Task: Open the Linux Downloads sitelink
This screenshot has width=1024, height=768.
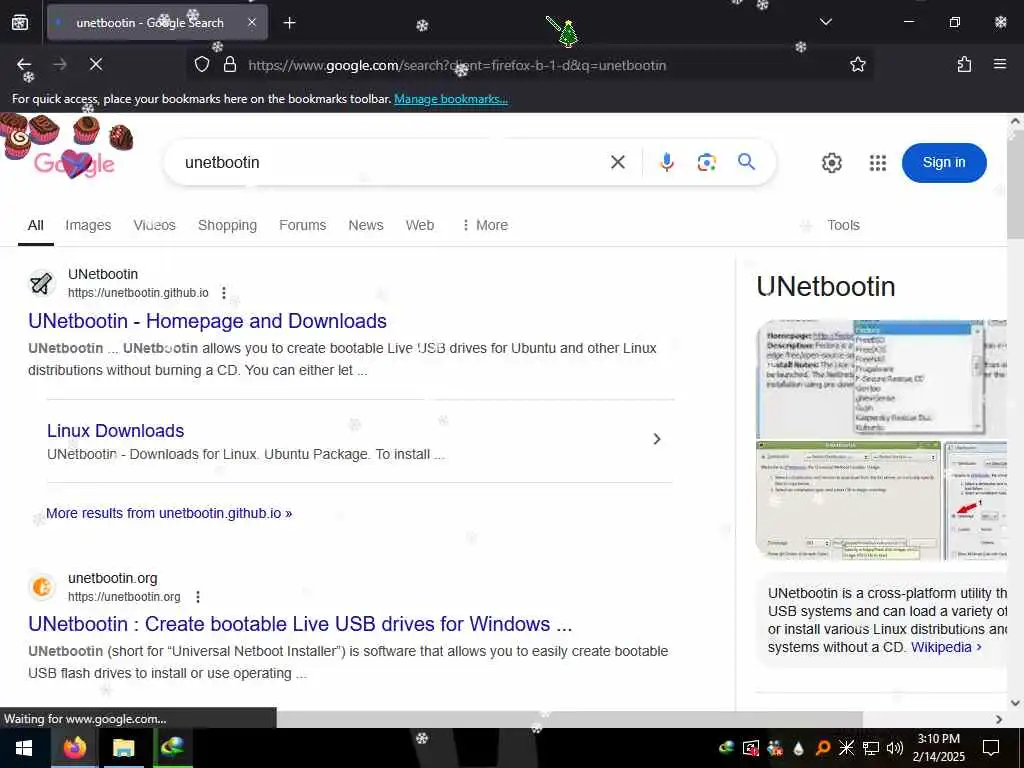Action: pyautogui.click(x=116, y=431)
